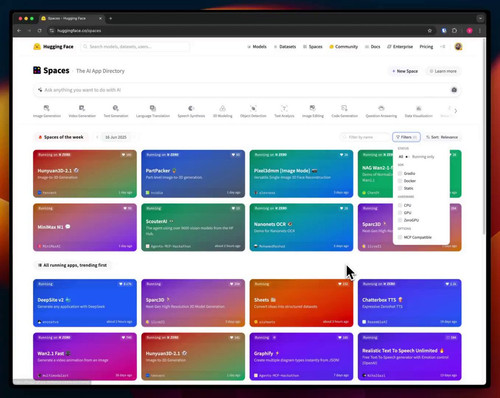The image size is (500, 398).
Task: Click the page vertical scrollbar
Action: coord(484,137)
